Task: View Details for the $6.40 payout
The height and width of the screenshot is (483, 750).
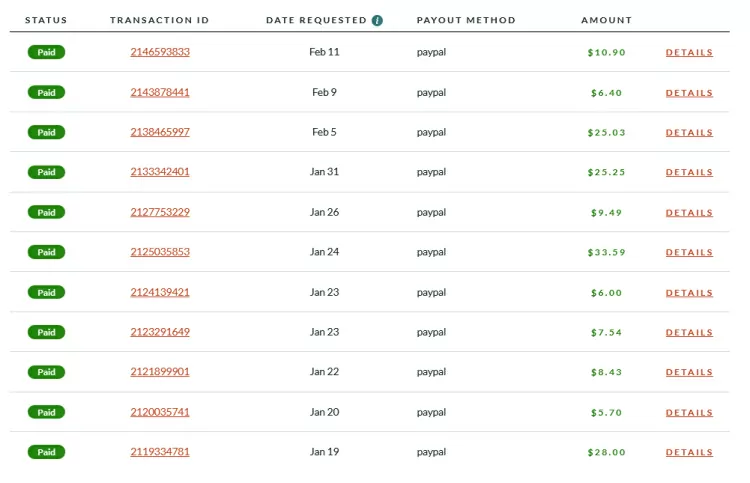Action: [x=689, y=92]
